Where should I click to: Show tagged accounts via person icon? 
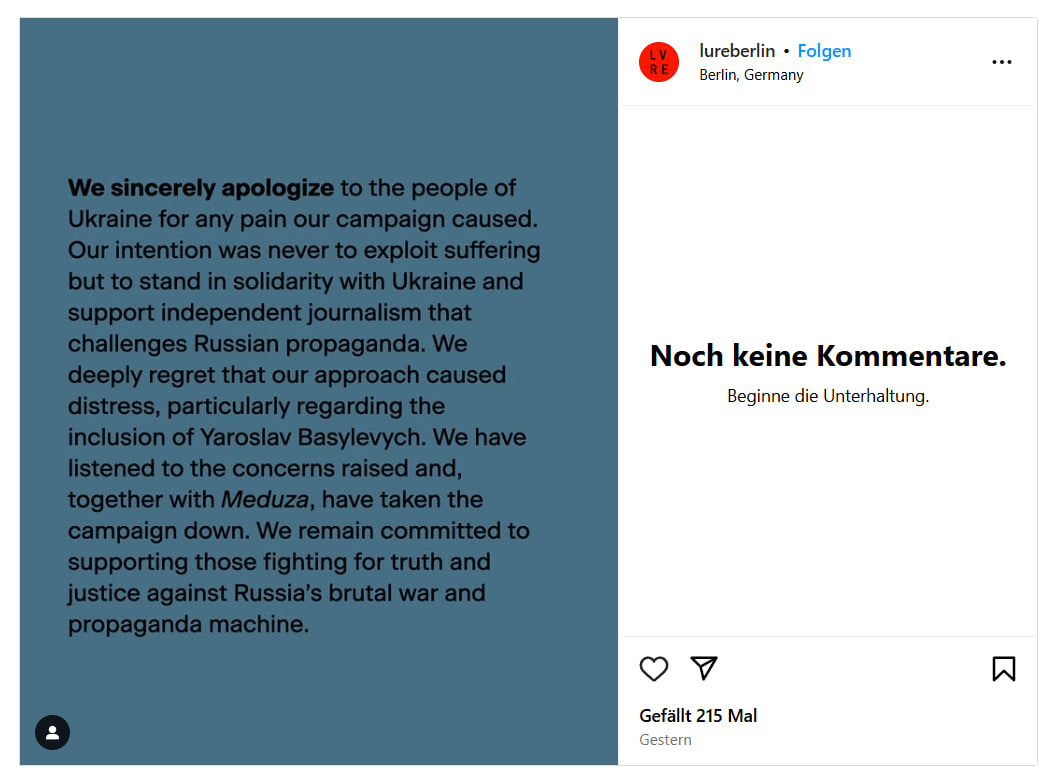click(52, 733)
